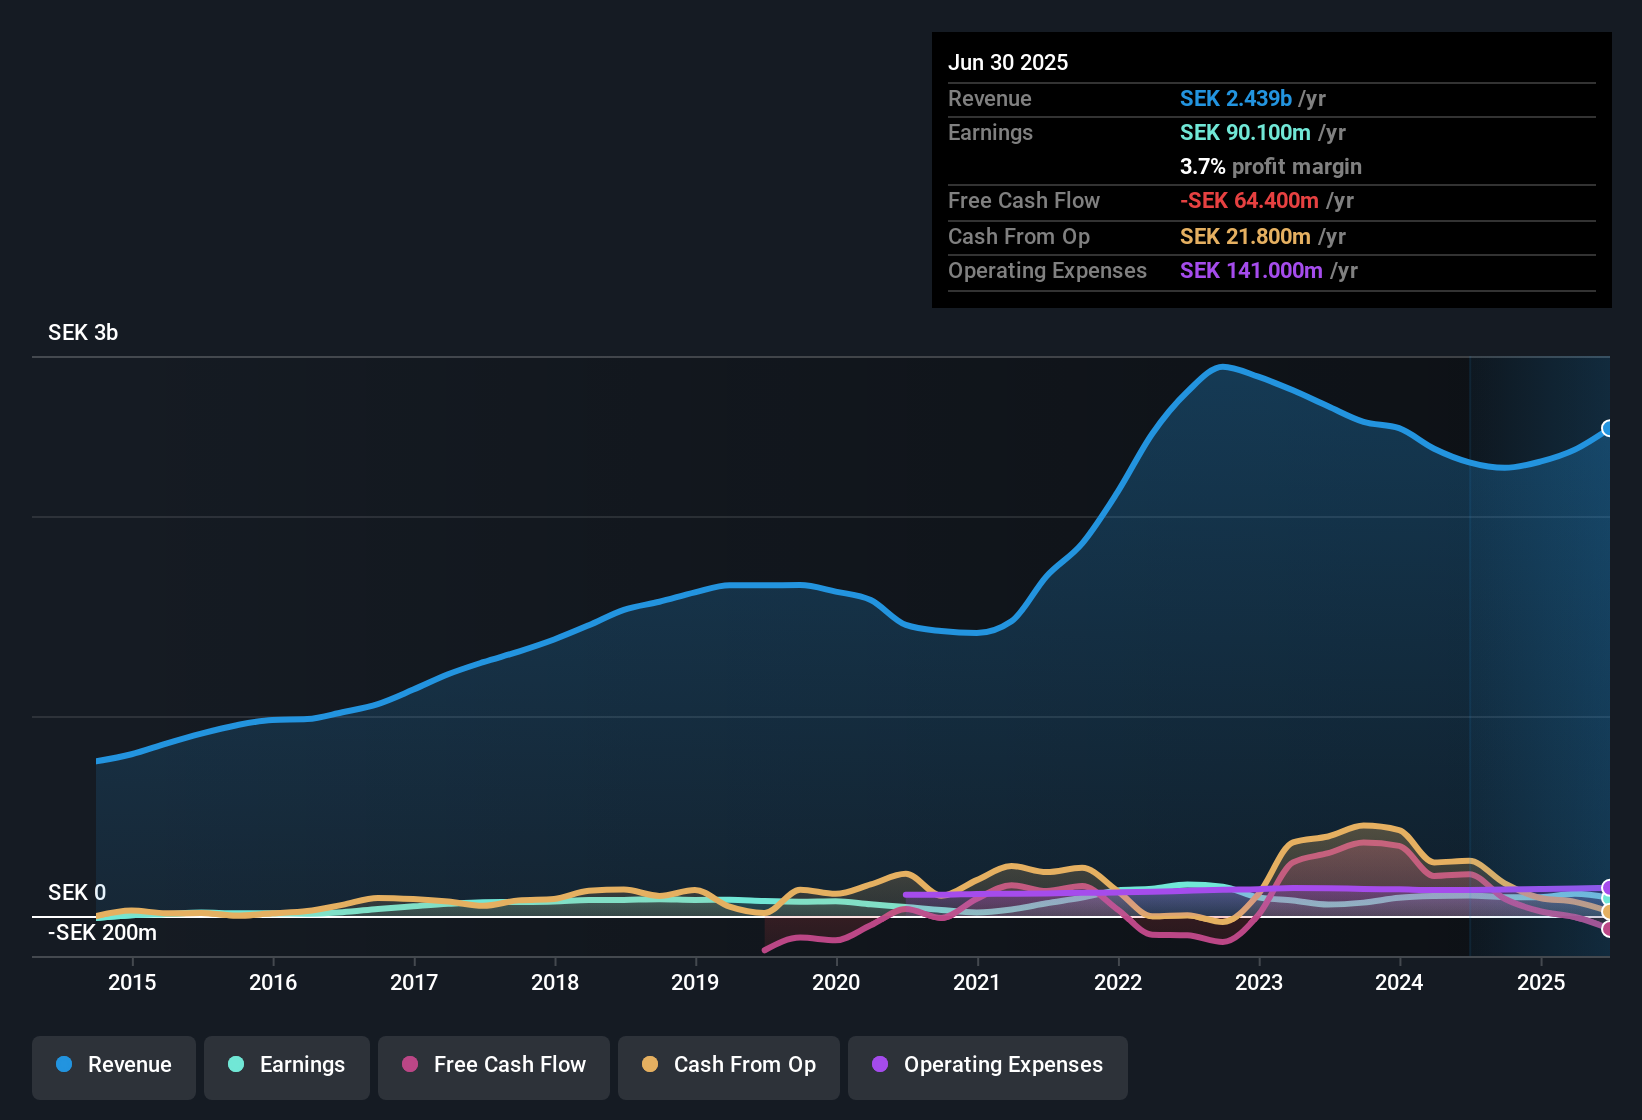Click the SEK 3b axis label
The image size is (1642, 1120).
coord(83,333)
